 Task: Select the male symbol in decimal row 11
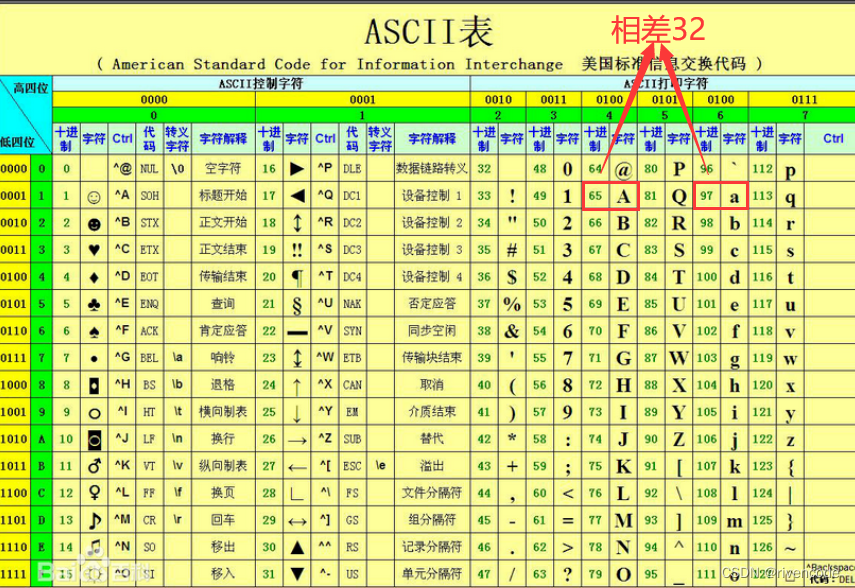tap(94, 466)
